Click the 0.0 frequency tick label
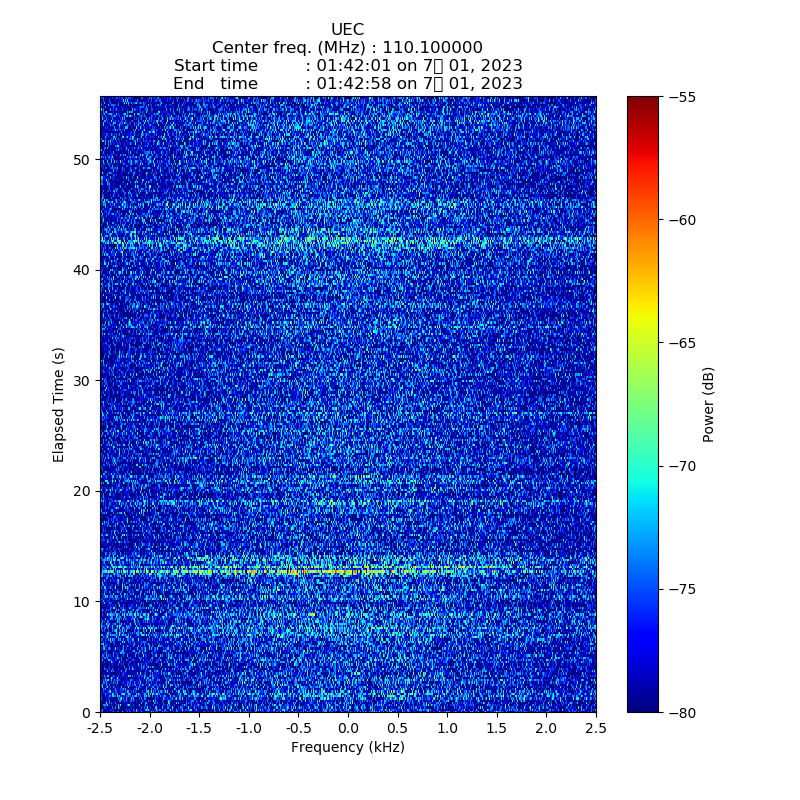 click(x=348, y=728)
